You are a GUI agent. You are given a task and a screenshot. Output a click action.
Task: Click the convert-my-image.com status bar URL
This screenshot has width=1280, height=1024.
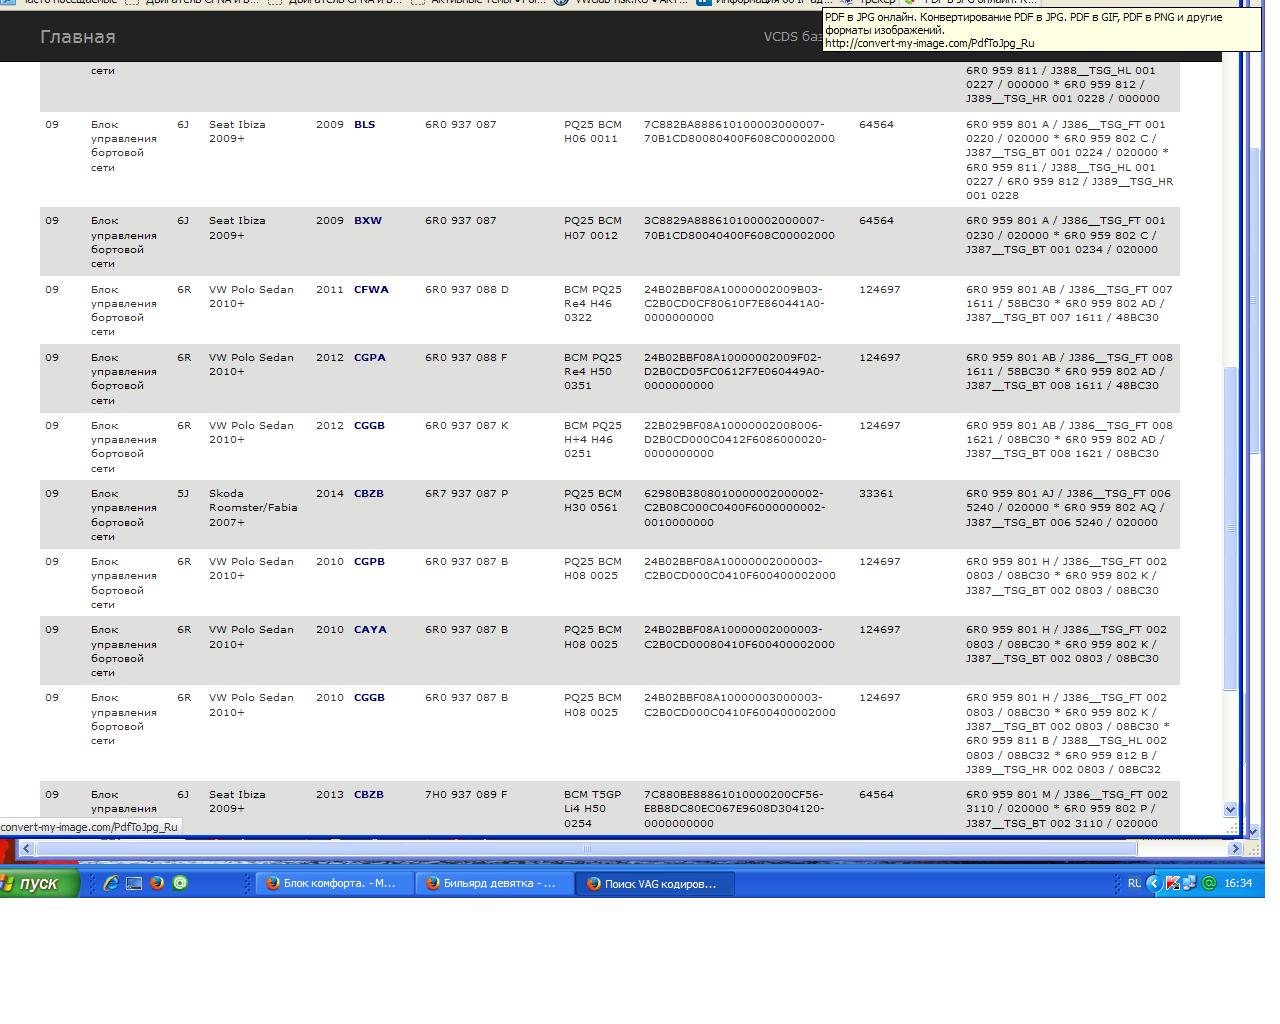tap(89, 827)
